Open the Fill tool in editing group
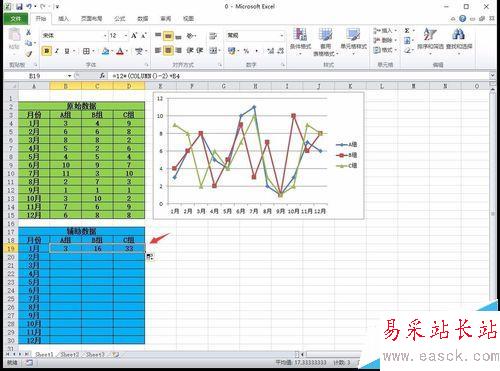500x371 pixels. pos(407,41)
